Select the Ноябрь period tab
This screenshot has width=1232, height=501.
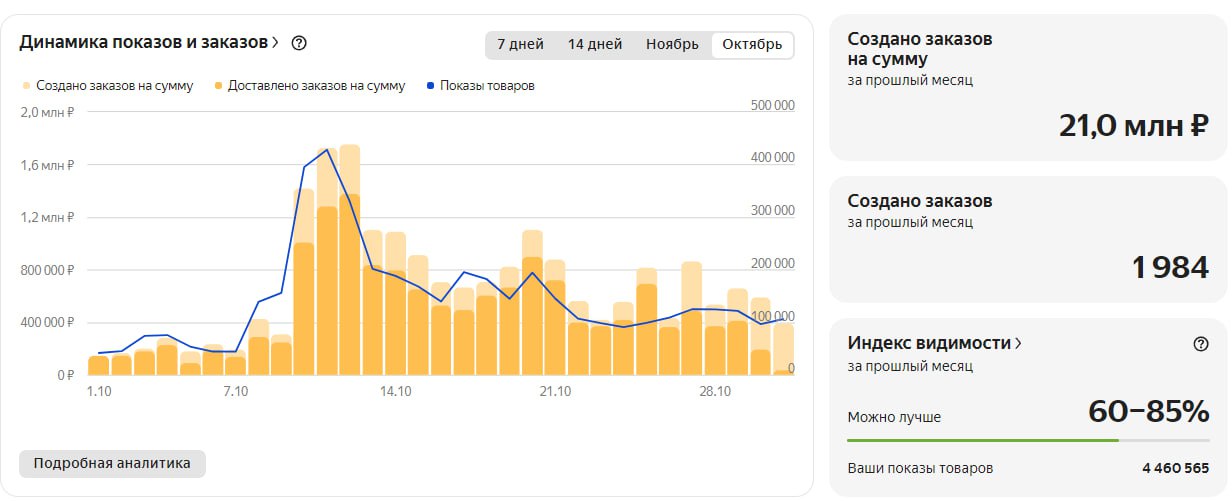672,44
